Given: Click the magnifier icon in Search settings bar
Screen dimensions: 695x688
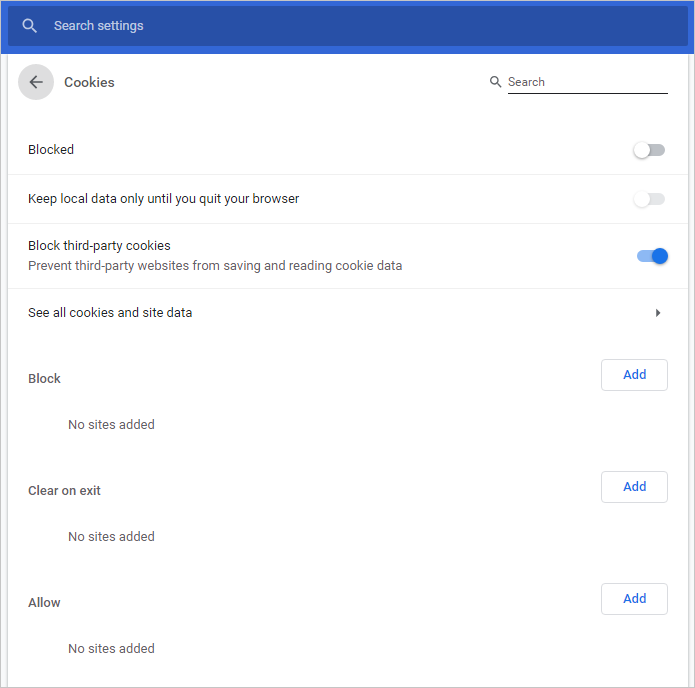Looking at the screenshot, I should point(30,26).
